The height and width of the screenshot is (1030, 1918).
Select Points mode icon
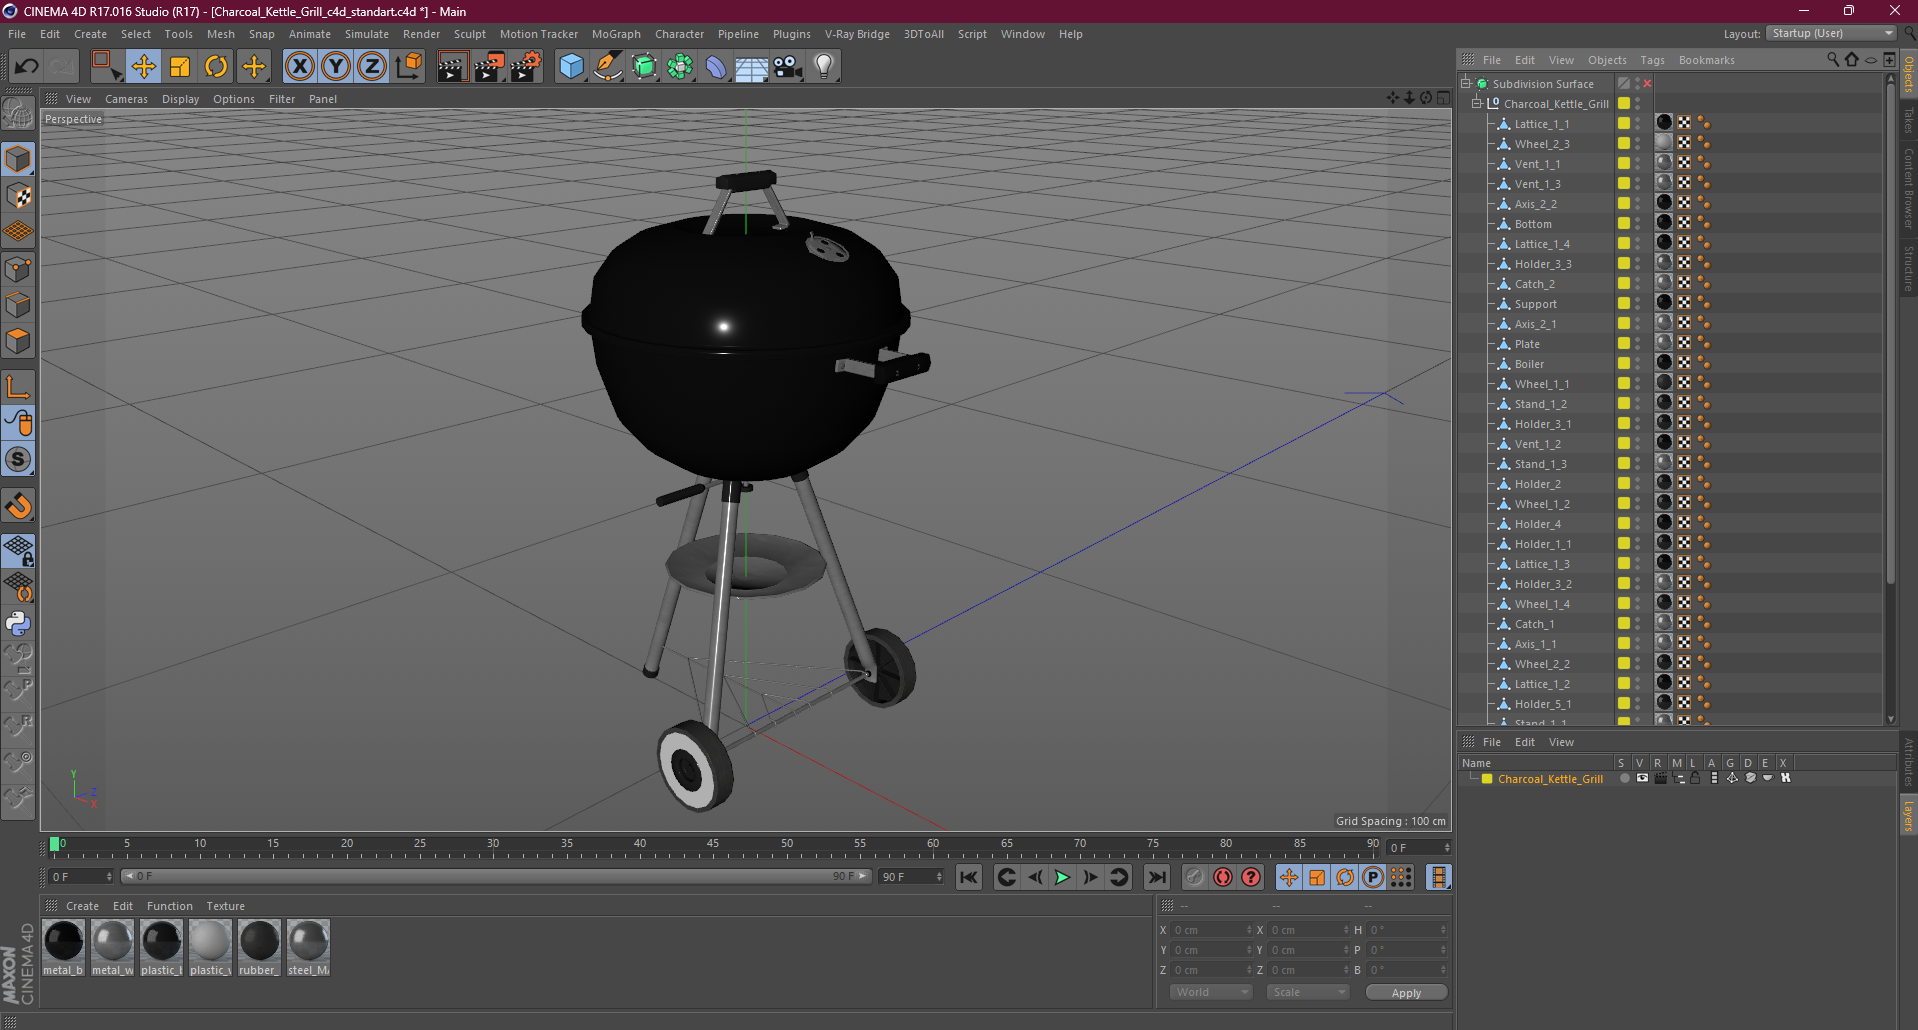pyautogui.click(x=18, y=269)
